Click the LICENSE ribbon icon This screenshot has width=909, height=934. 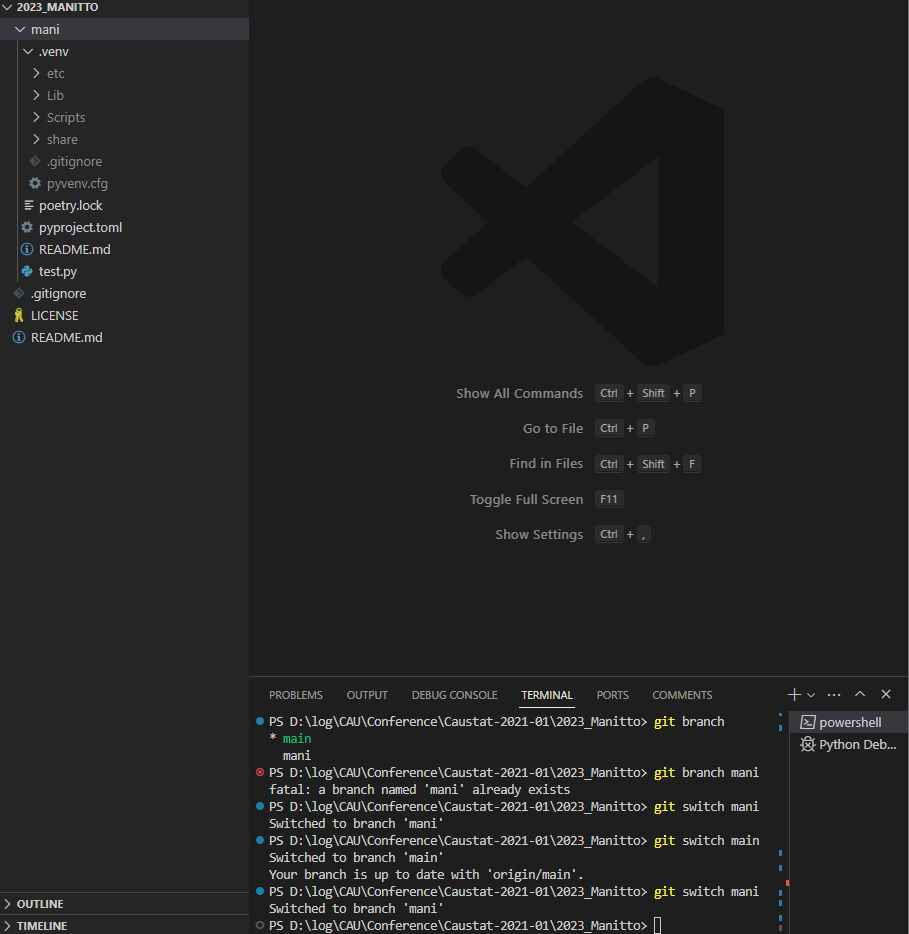pos(19,315)
